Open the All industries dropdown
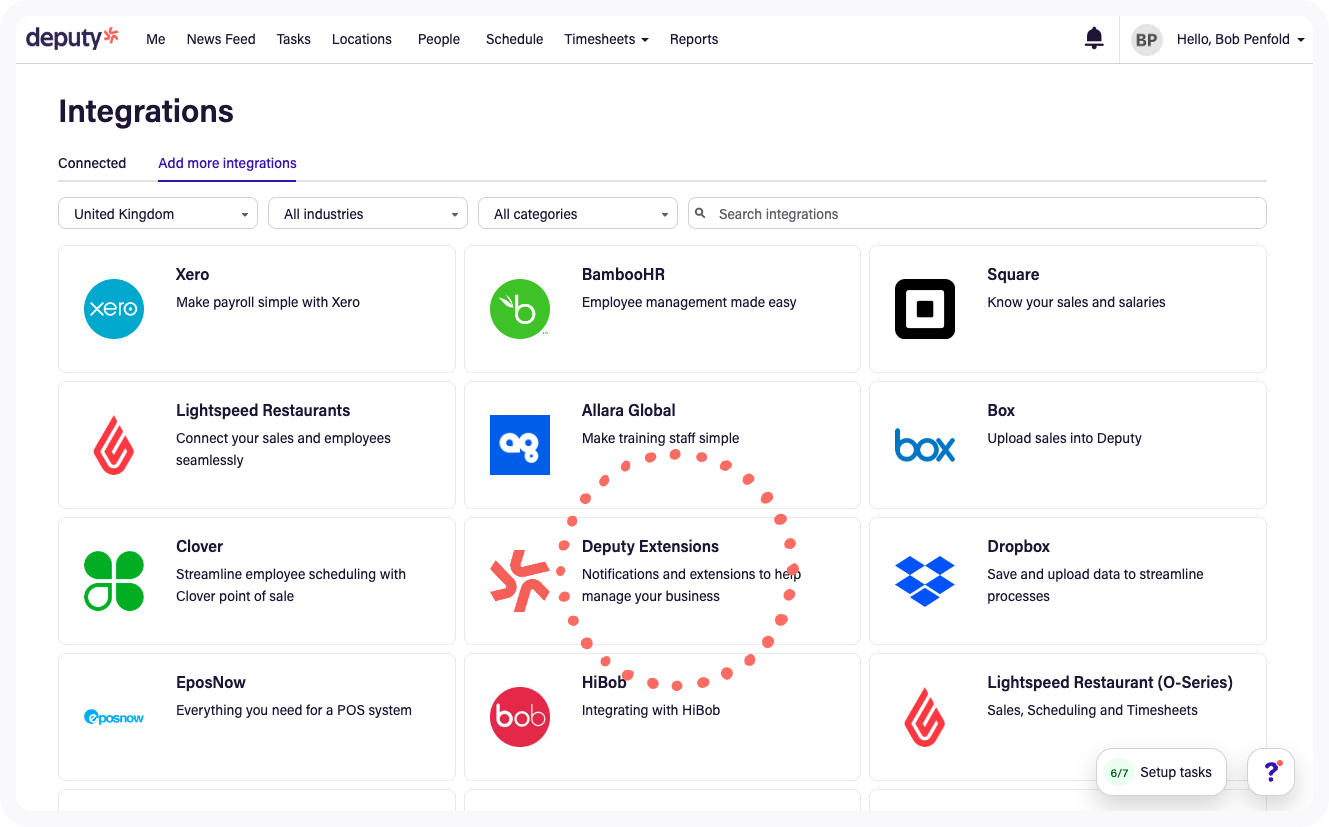The image size is (1329, 827). 368,213
